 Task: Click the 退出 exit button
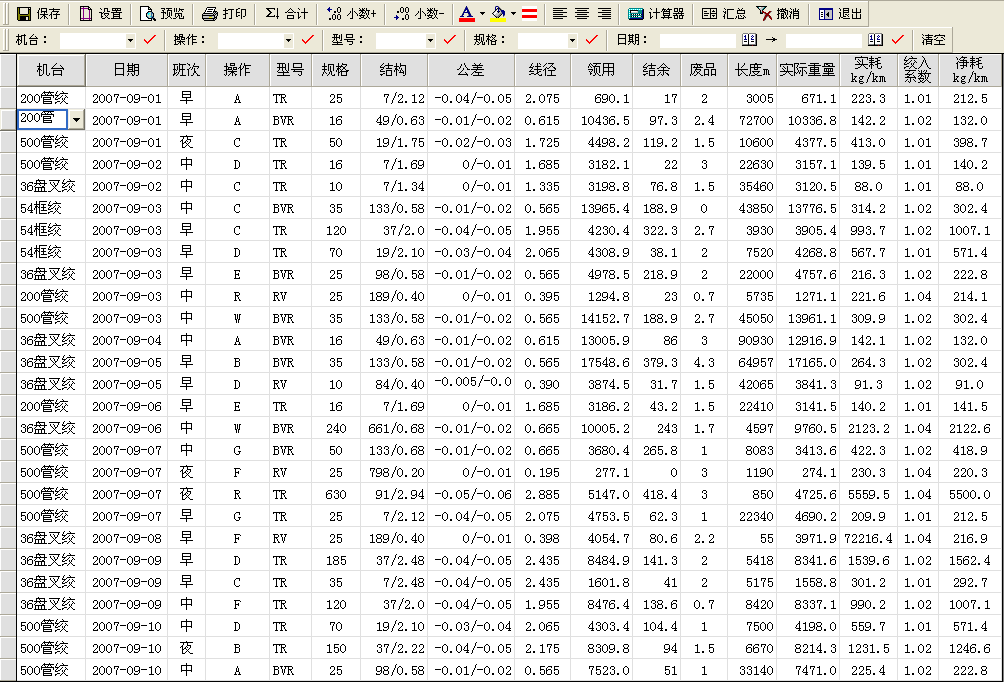click(x=839, y=14)
